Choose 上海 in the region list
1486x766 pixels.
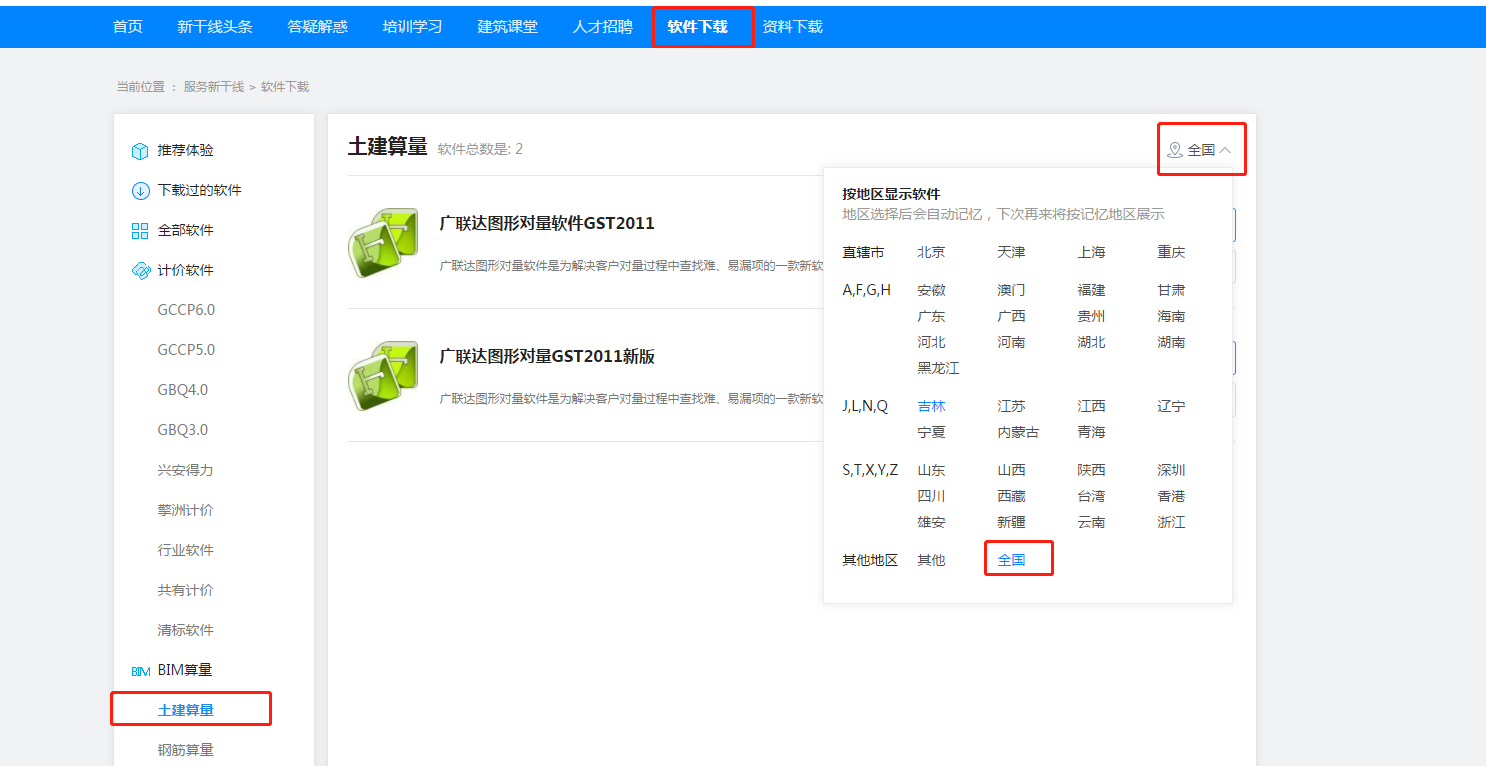pos(1091,252)
